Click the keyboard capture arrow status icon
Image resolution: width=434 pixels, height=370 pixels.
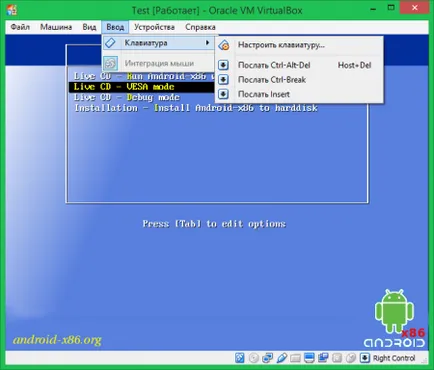point(365,358)
